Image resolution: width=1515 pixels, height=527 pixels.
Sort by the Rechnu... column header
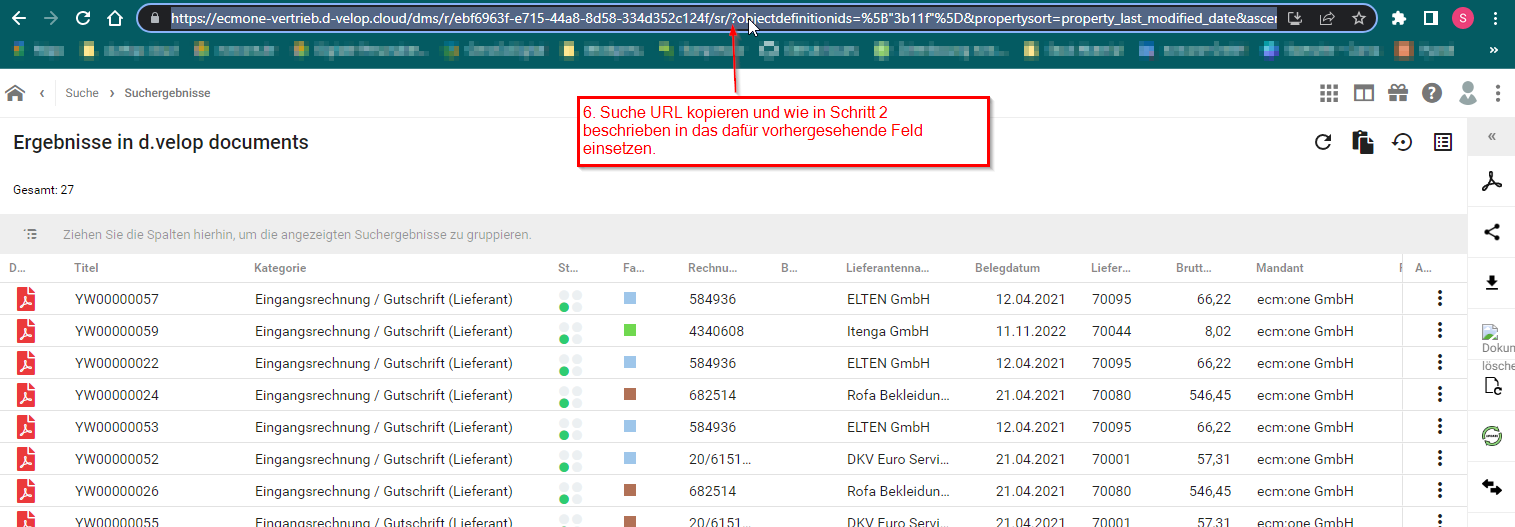[x=713, y=268]
